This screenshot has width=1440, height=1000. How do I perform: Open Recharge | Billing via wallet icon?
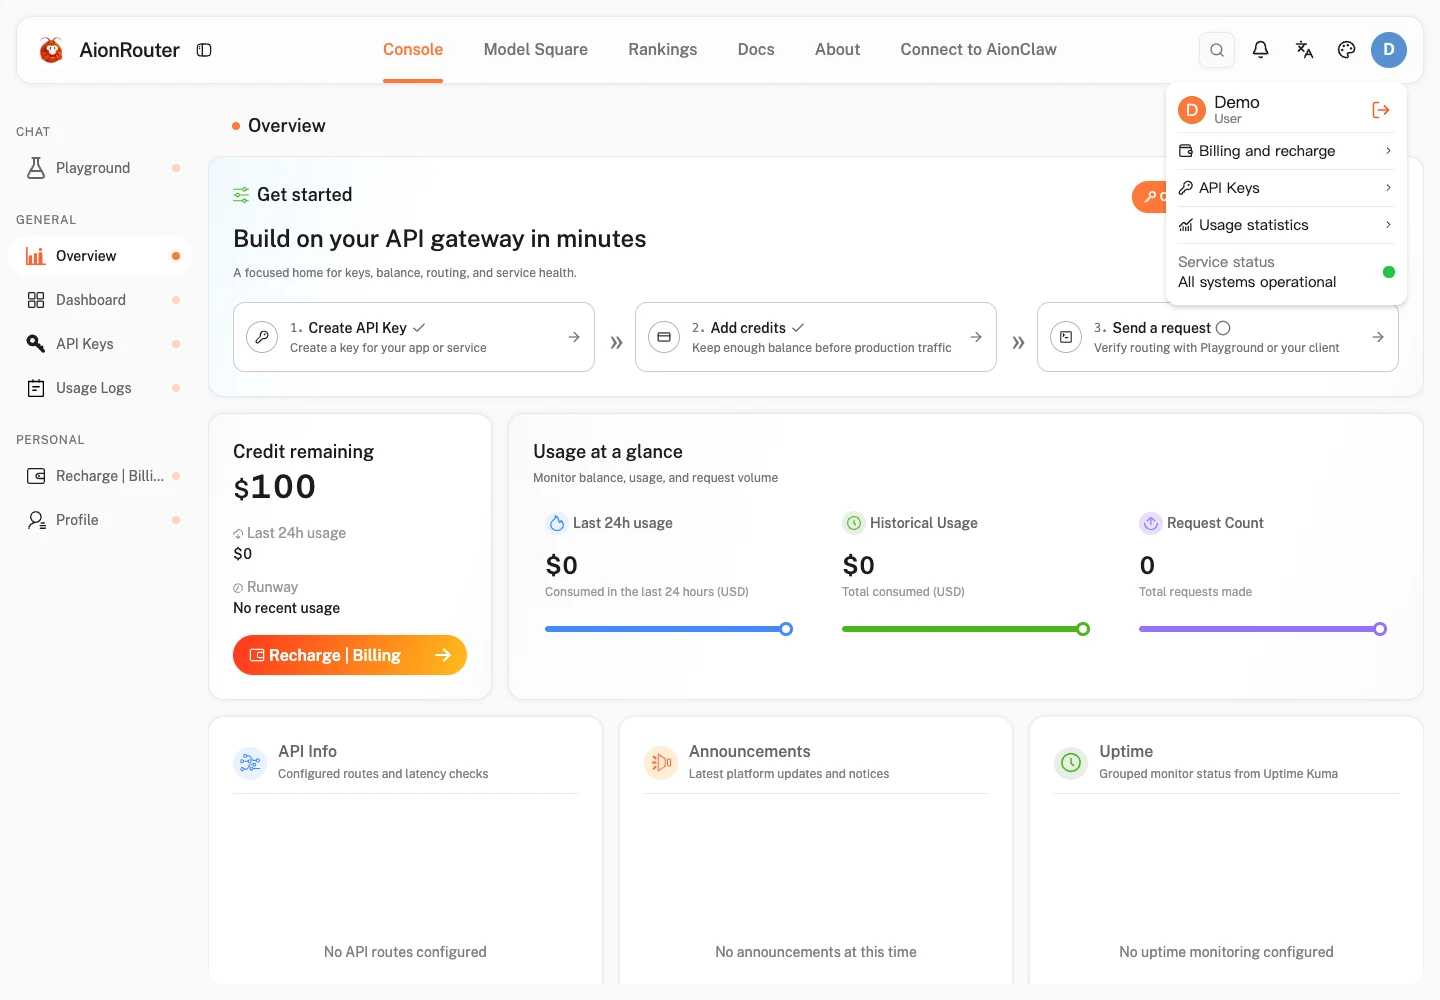pyautogui.click(x=36, y=476)
